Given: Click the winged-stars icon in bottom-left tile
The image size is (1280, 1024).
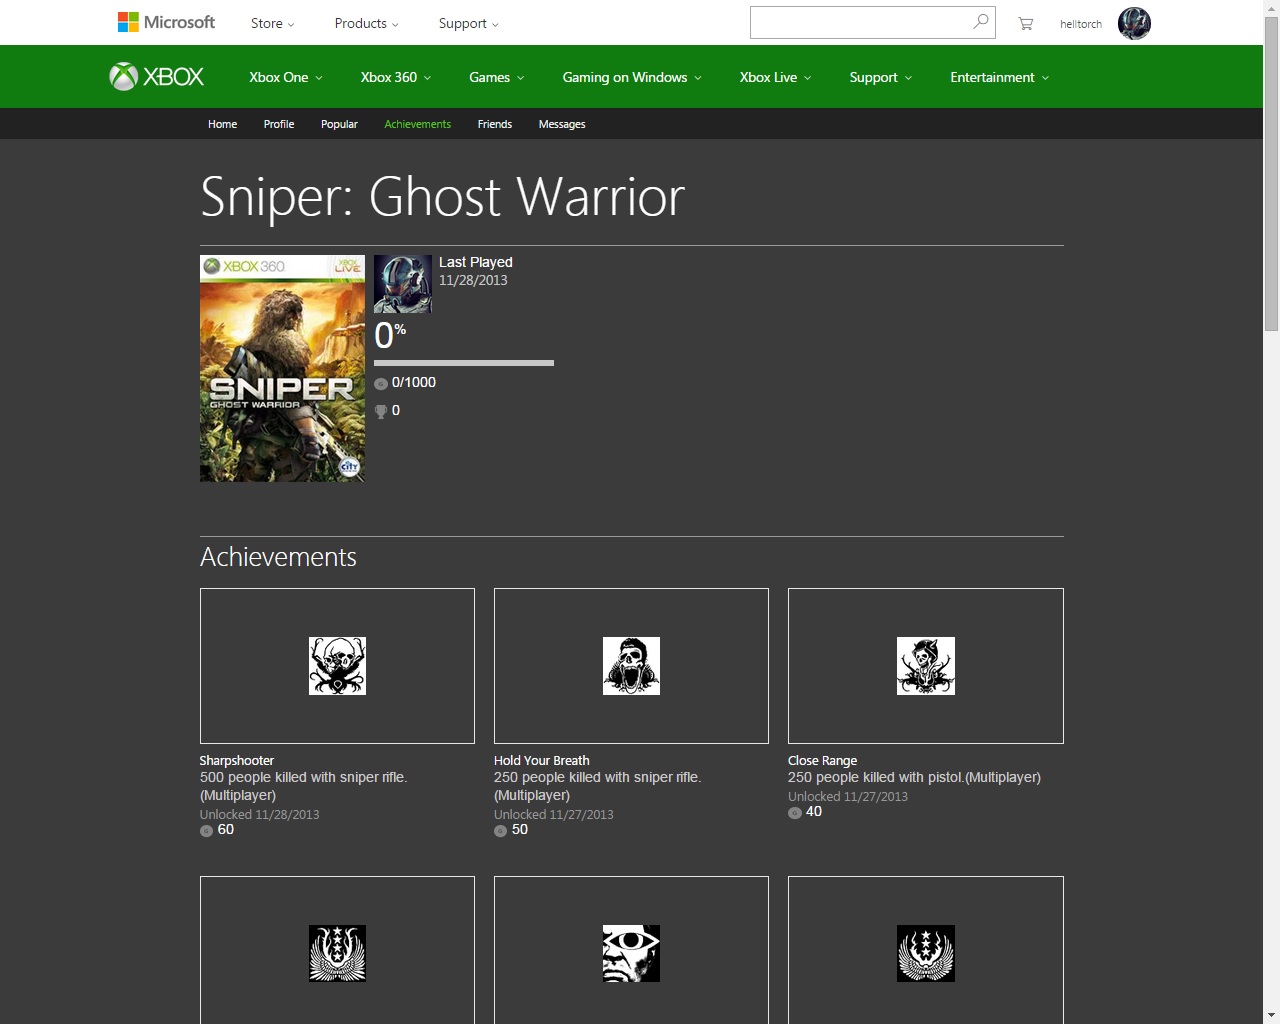Looking at the screenshot, I should point(337,953).
